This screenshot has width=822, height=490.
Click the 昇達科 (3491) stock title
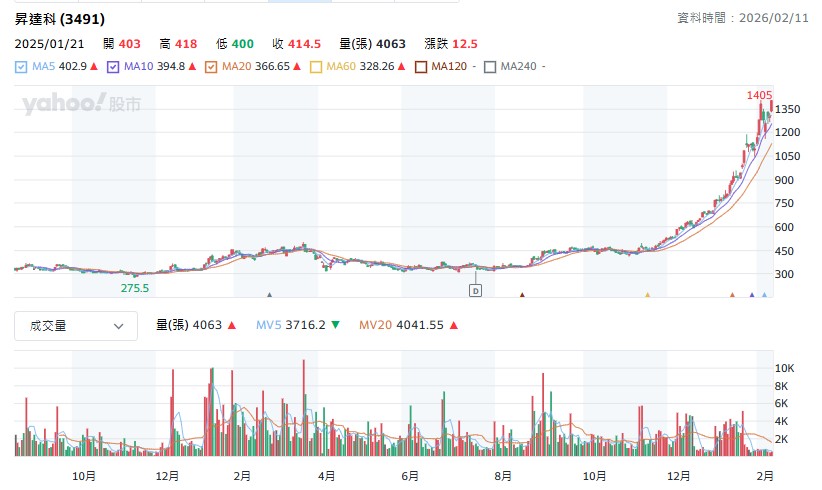(x=59, y=19)
